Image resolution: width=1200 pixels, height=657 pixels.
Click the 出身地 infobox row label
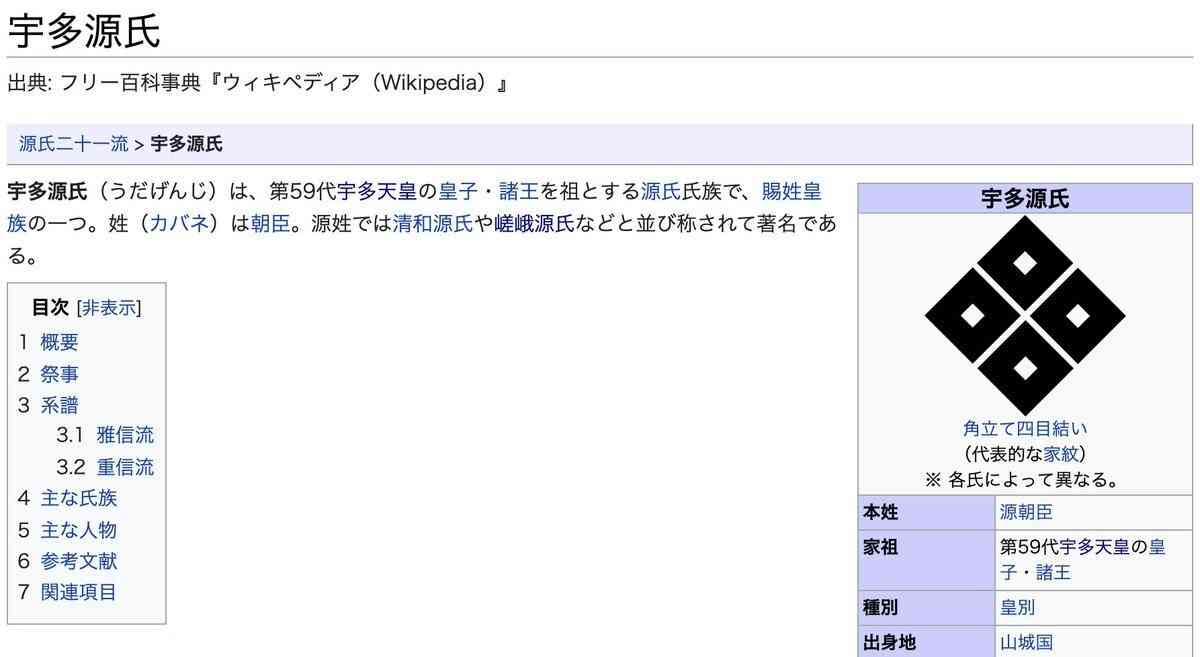pos(890,642)
